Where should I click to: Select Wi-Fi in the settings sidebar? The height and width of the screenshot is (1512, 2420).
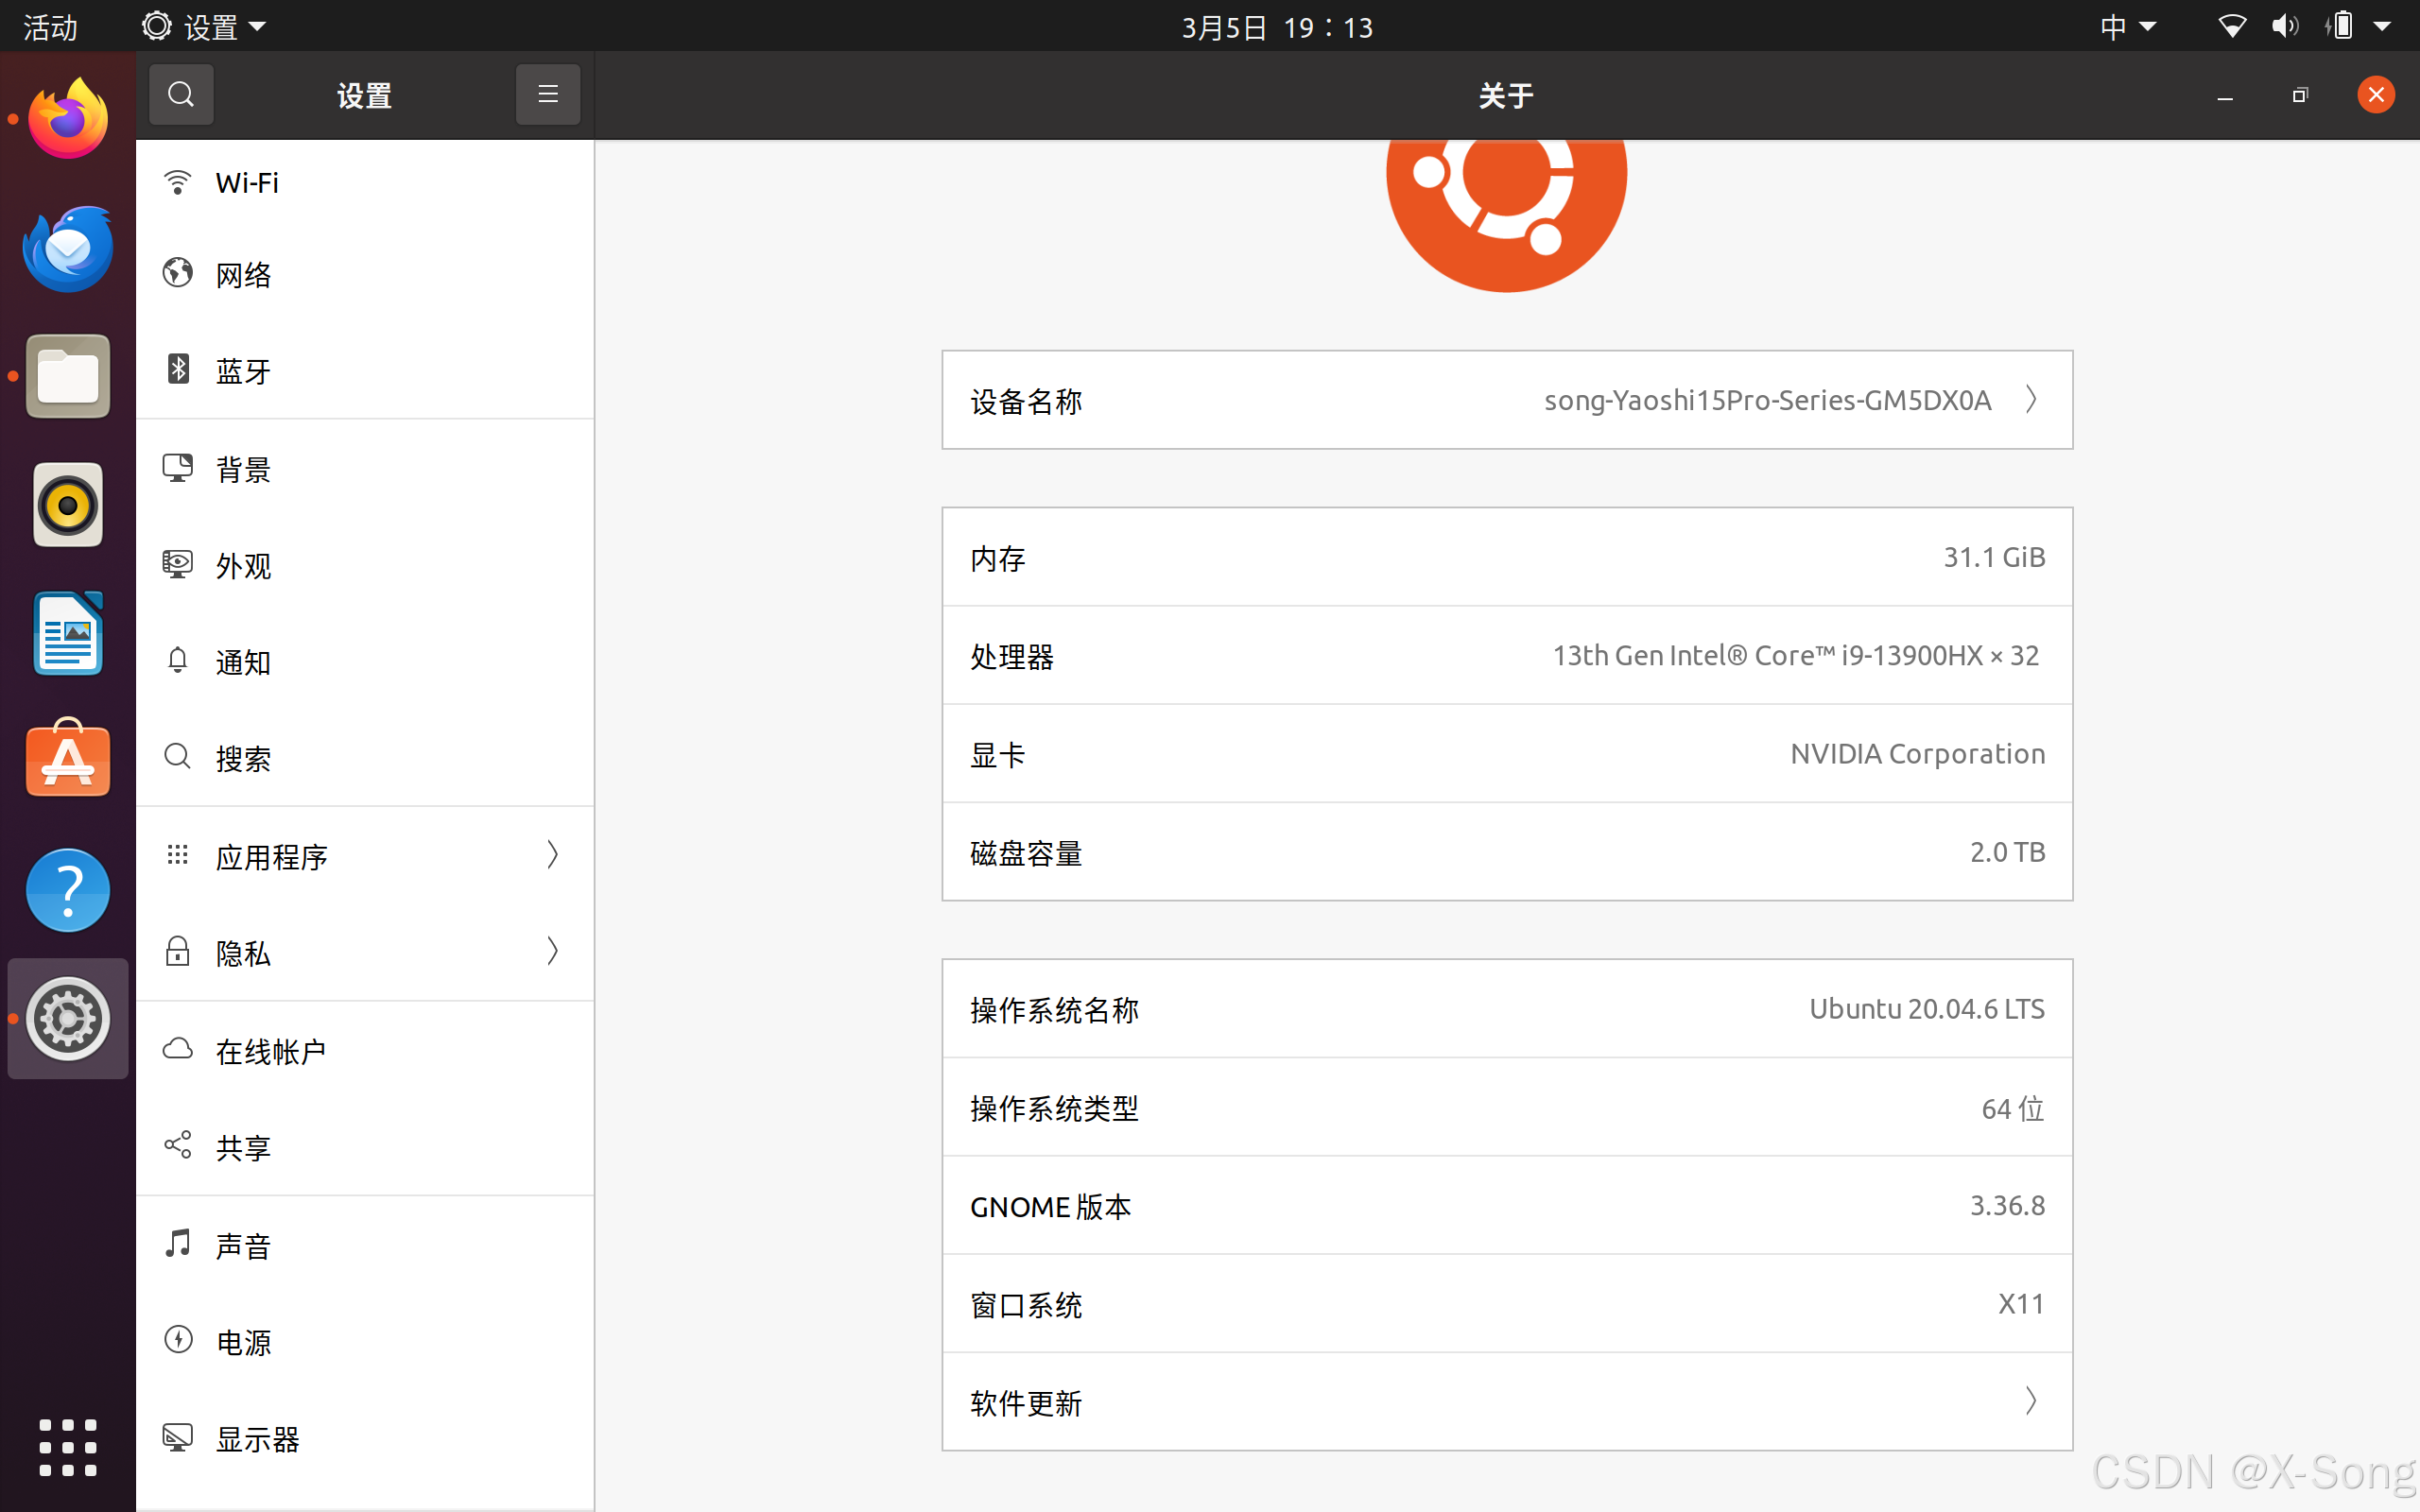click(x=365, y=183)
